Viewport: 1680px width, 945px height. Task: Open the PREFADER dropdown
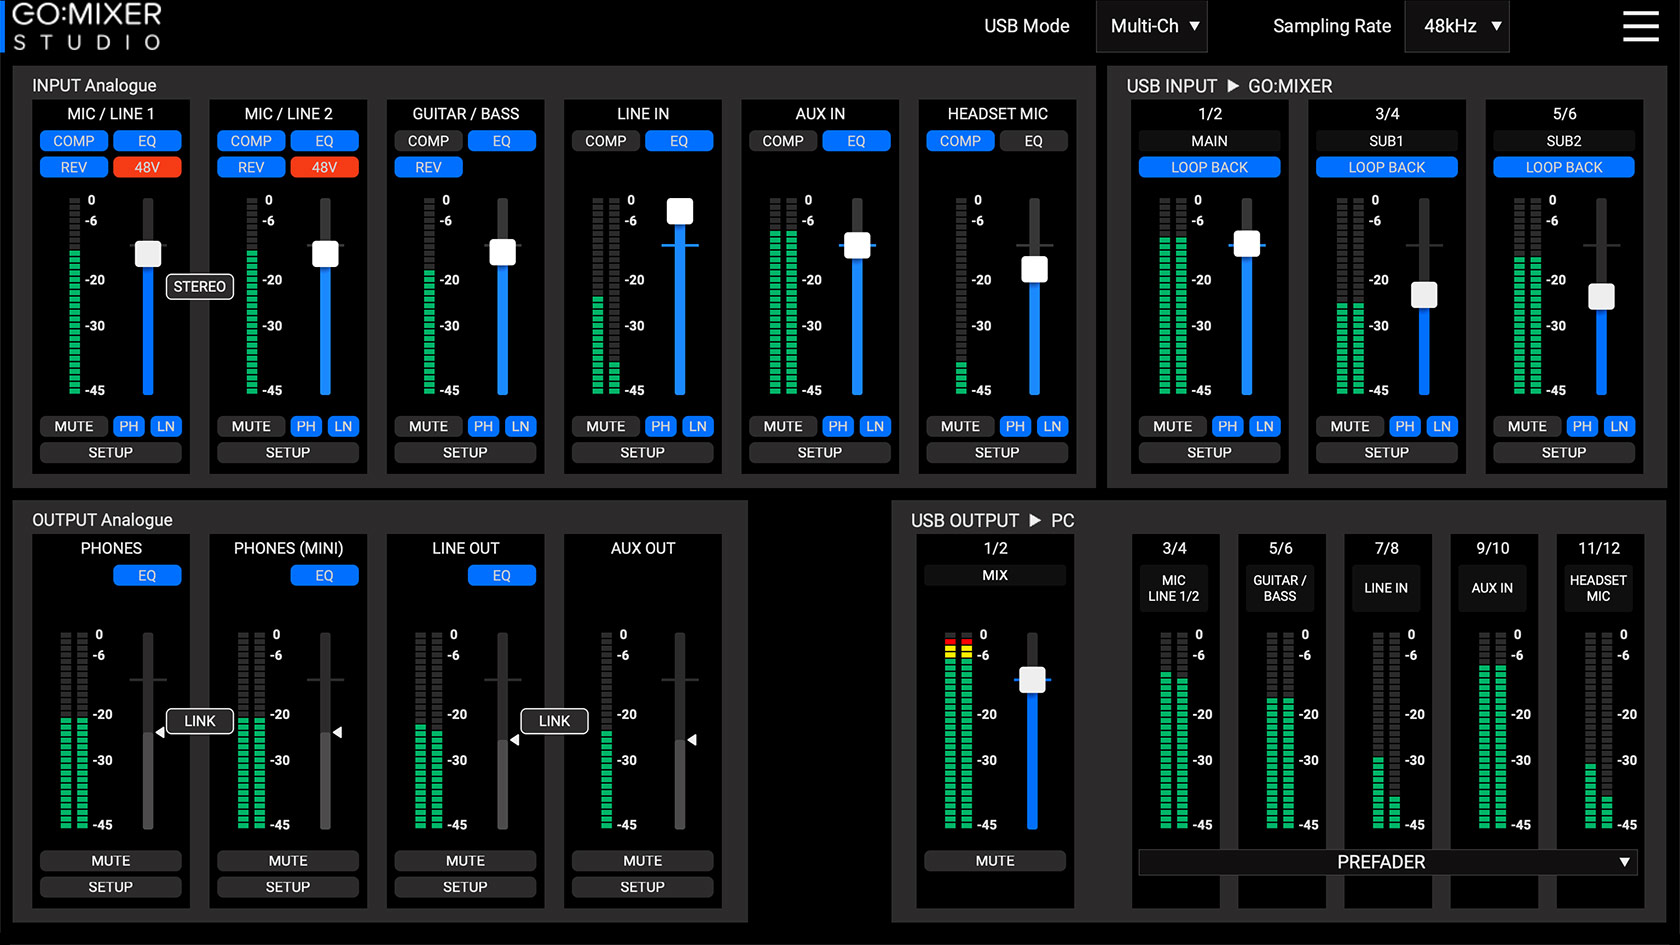pyautogui.click(x=1387, y=862)
